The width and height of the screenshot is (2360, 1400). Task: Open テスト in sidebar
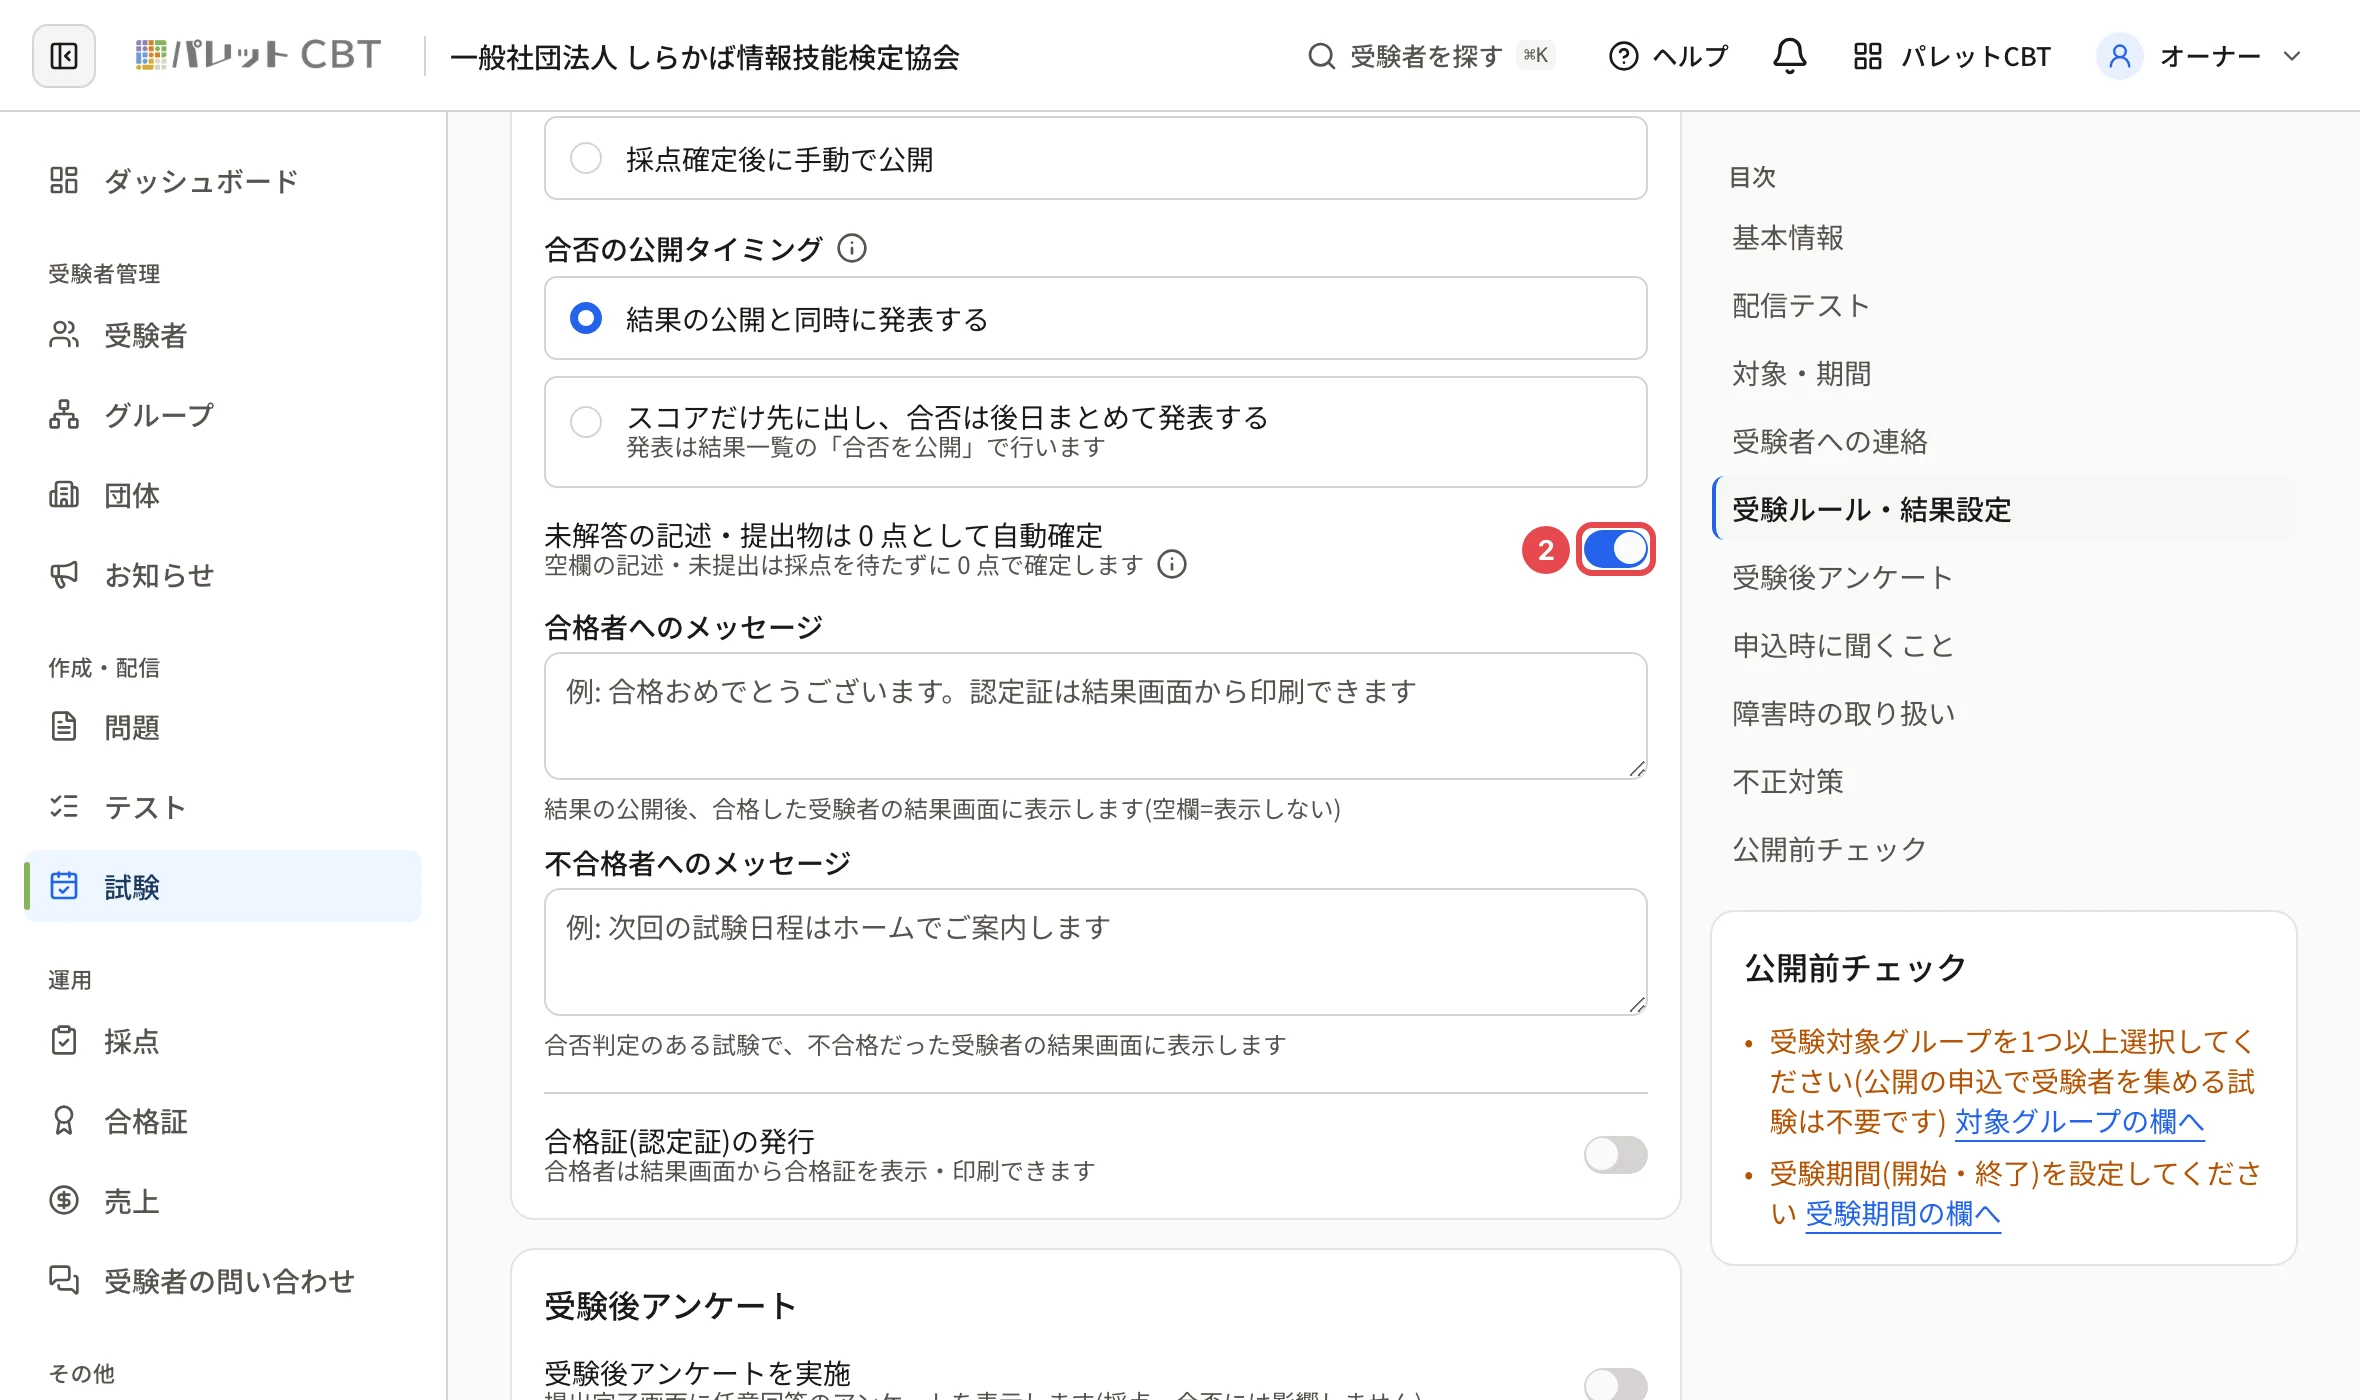click(x=222, y=807)
